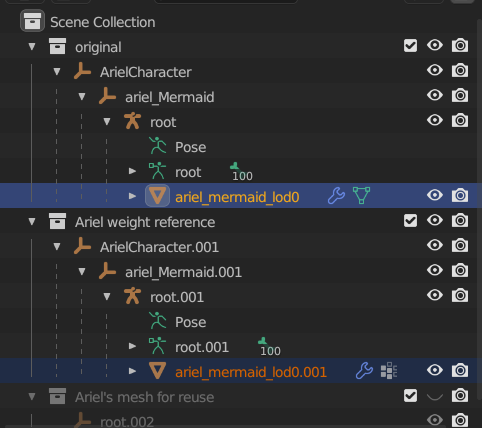The height and width of the screenshot is (428, 482).
Task: Click the armature icon next to root.001
Action: pos(132,296)
